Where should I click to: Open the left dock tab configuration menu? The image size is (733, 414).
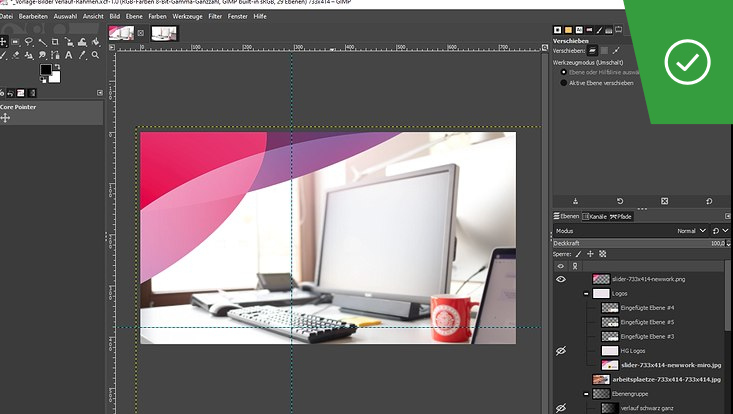(100, 93)
